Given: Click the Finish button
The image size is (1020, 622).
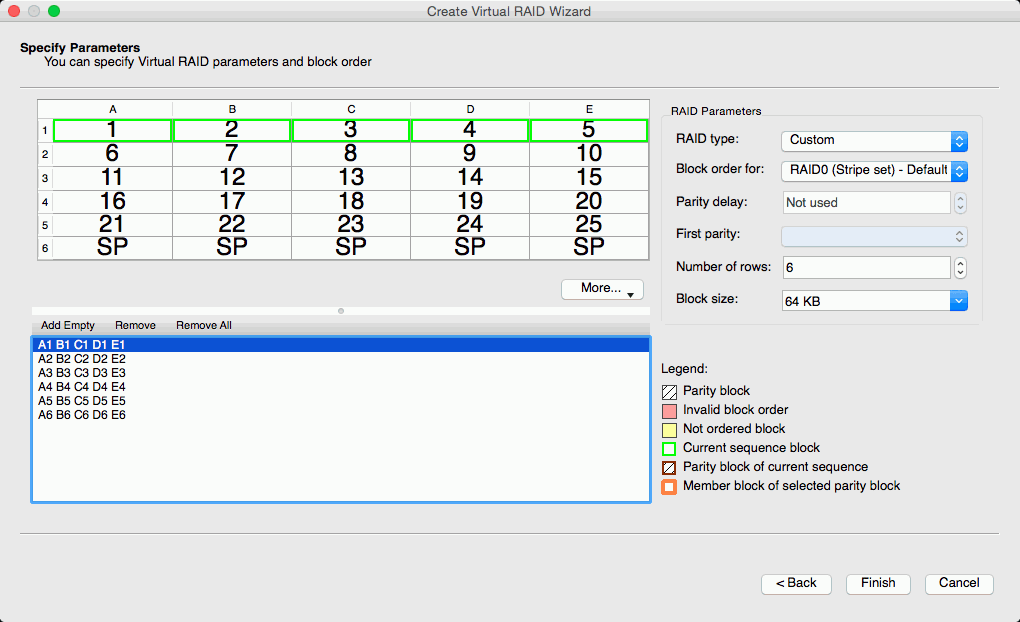Looking at the screenshot, I should point(878,583).
